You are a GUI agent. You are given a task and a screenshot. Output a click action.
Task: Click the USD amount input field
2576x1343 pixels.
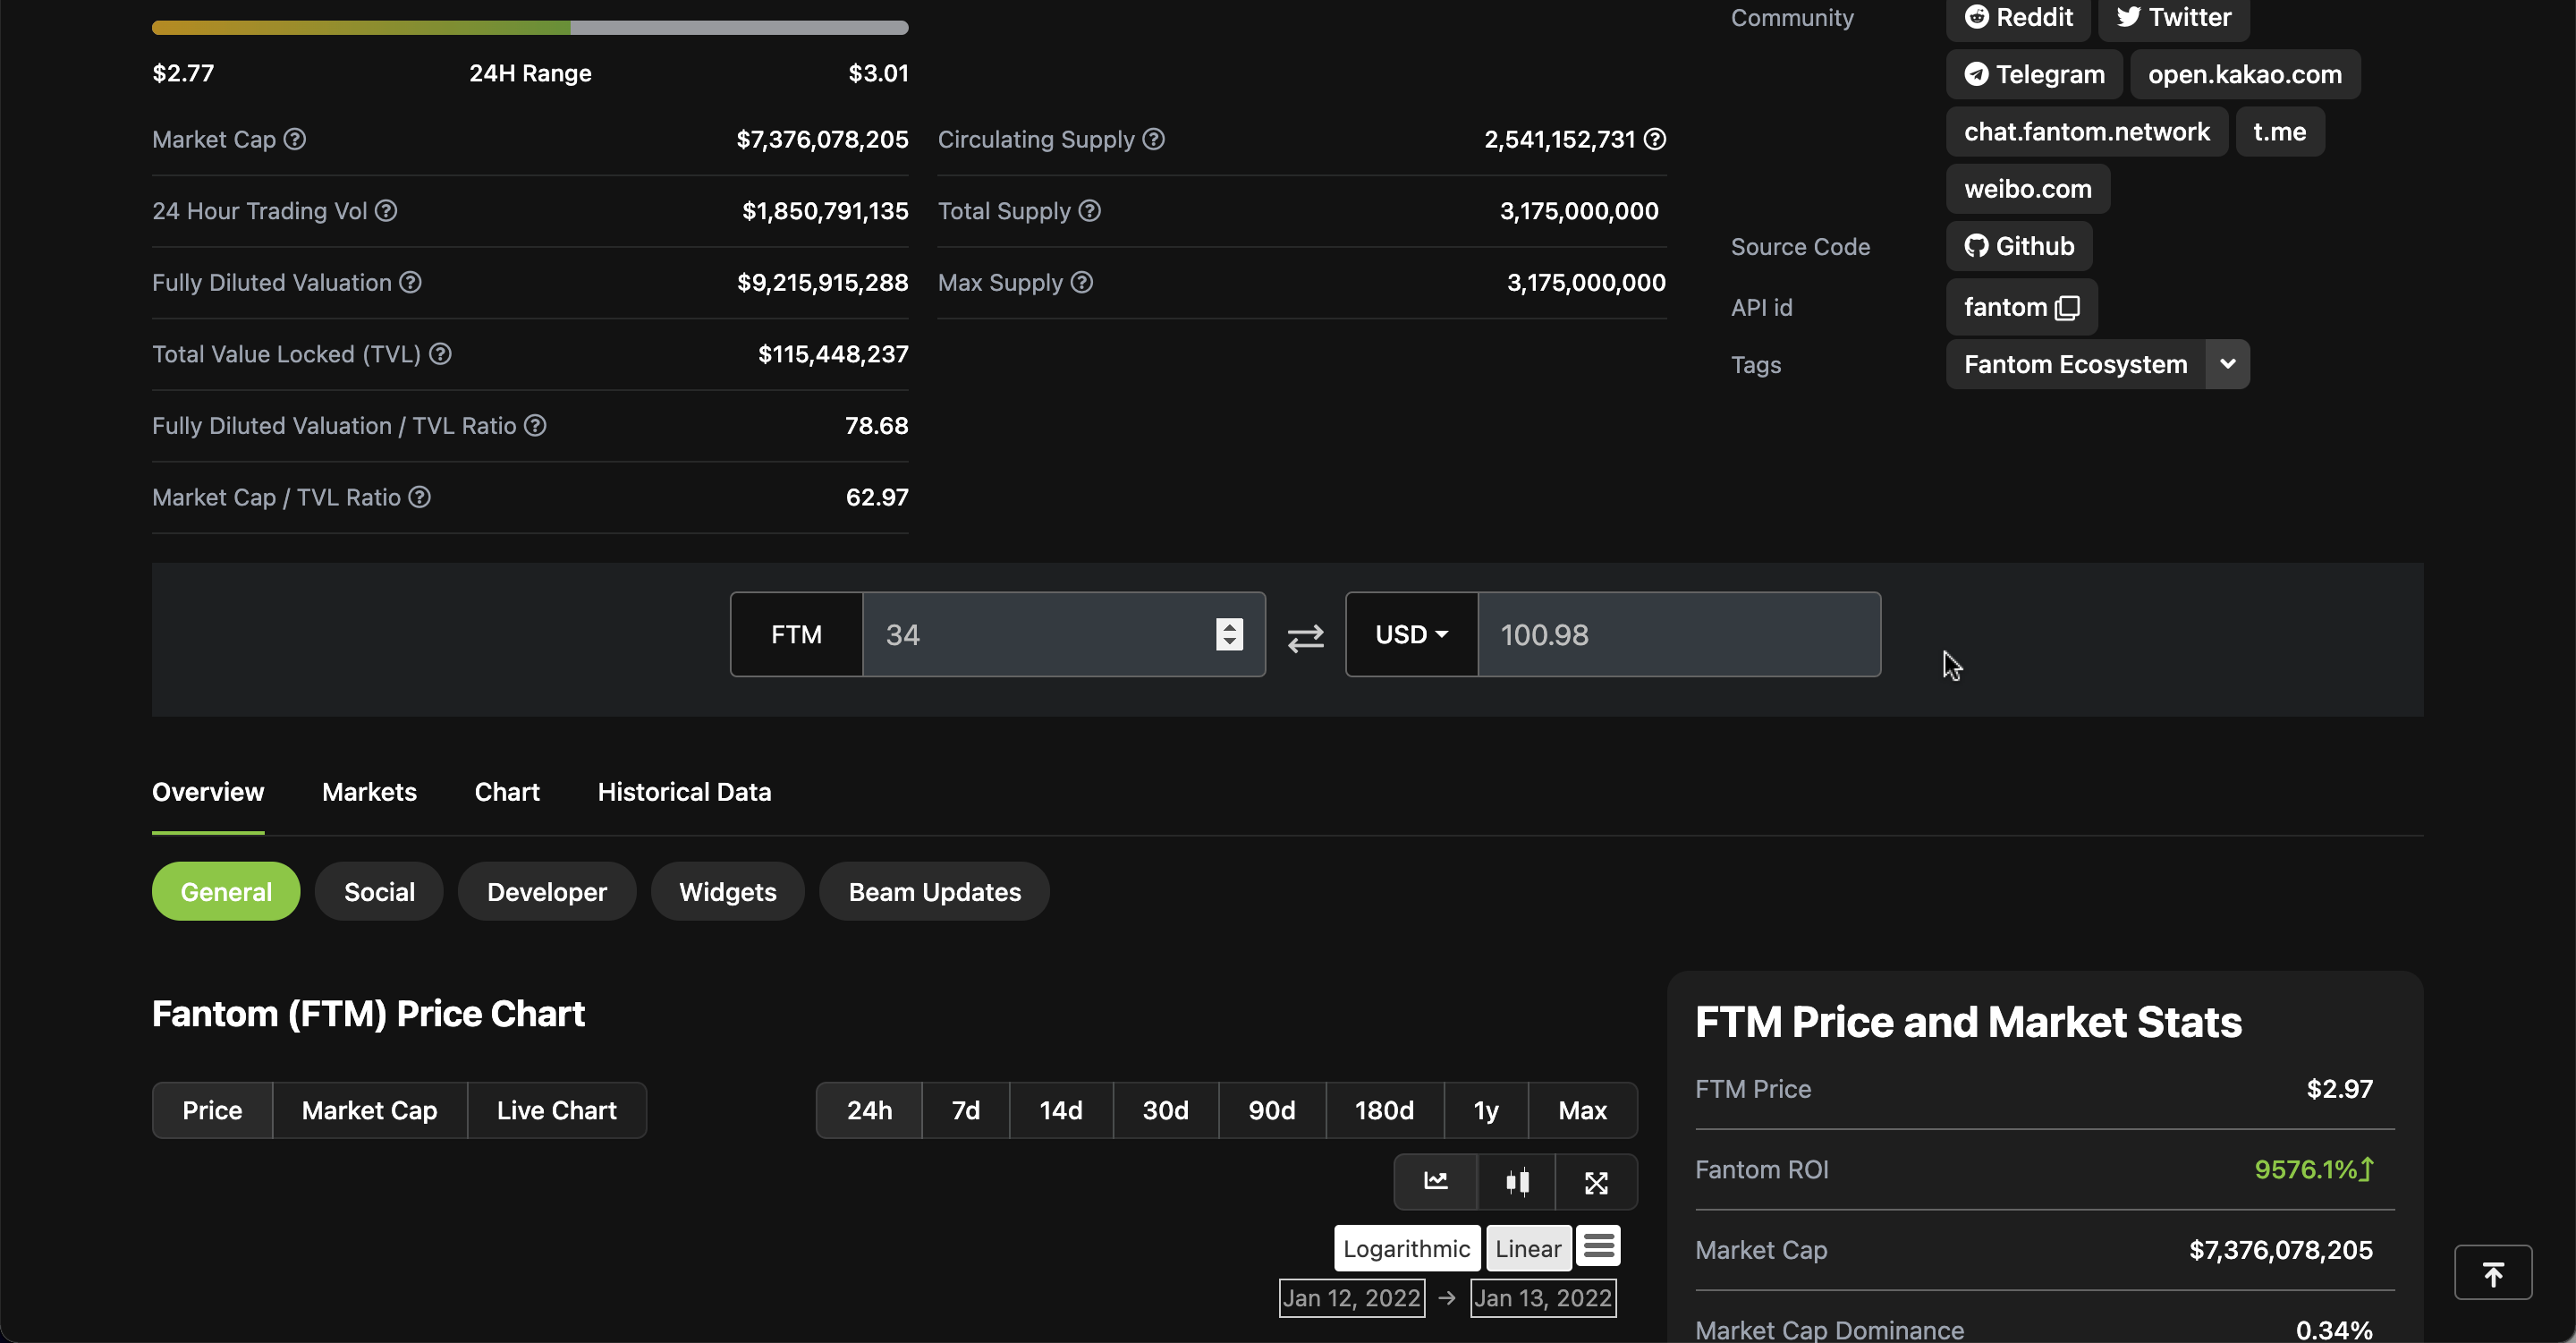click(1679, 634)
